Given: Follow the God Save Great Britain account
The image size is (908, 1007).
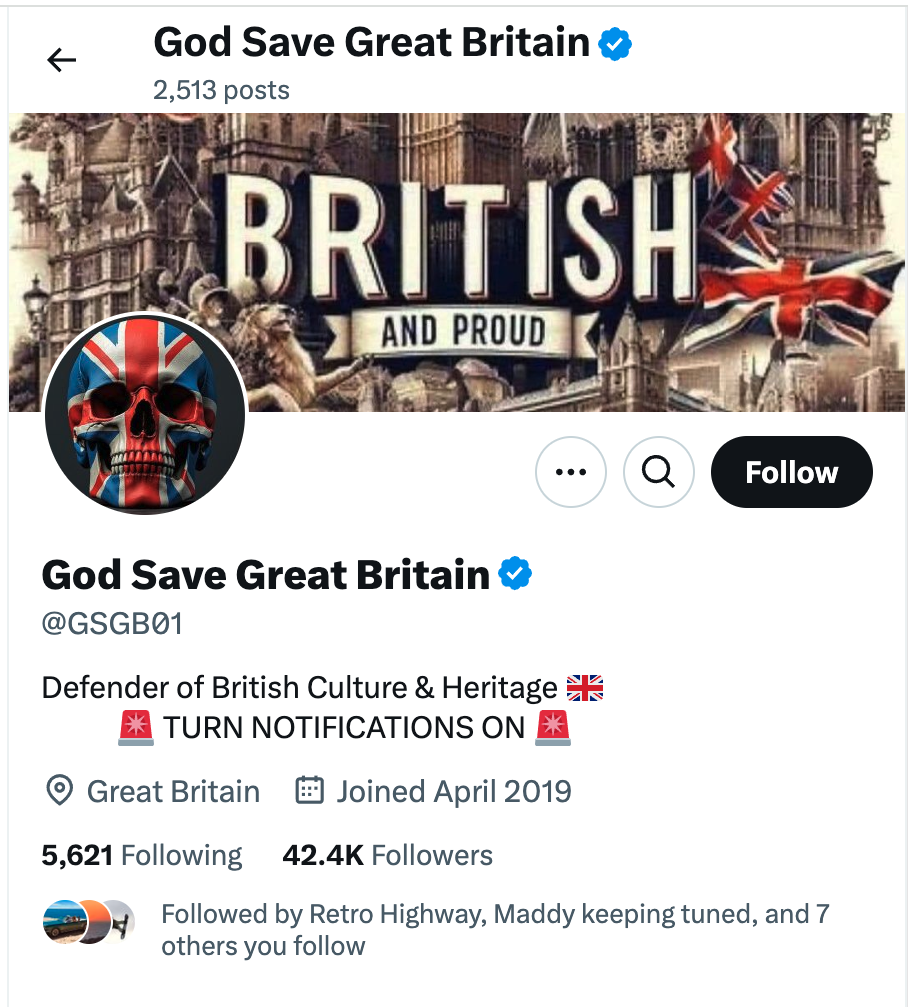Looking at the screenshot, I should 791,472.
